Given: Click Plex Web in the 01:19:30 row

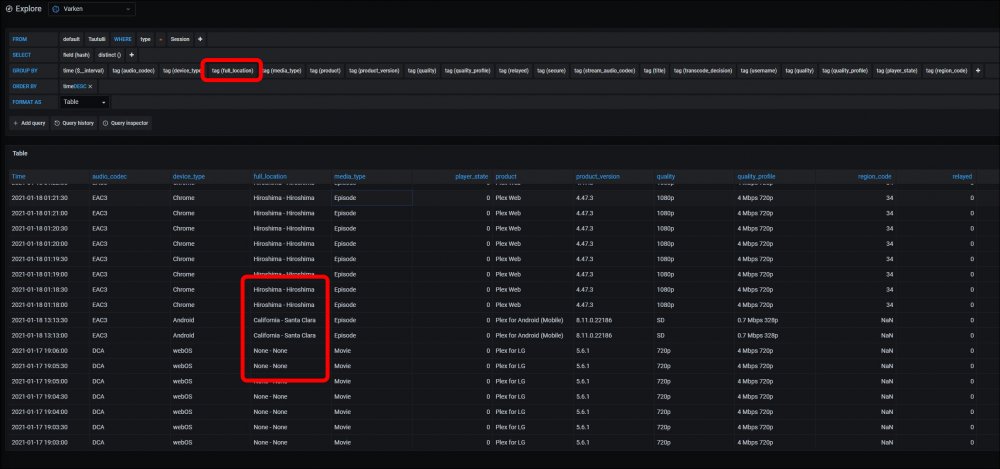Looking at the screenshot, I should (508, 259).
